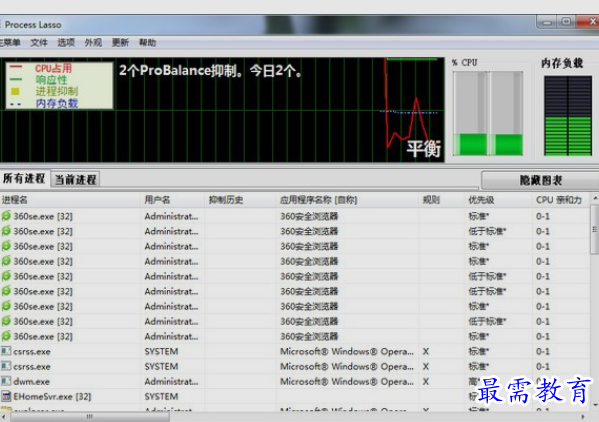Click SYSTEM user in EHomeSvr.exe row
The width and height of the screenshot is (599, 422).
click(x=161, y=397)
